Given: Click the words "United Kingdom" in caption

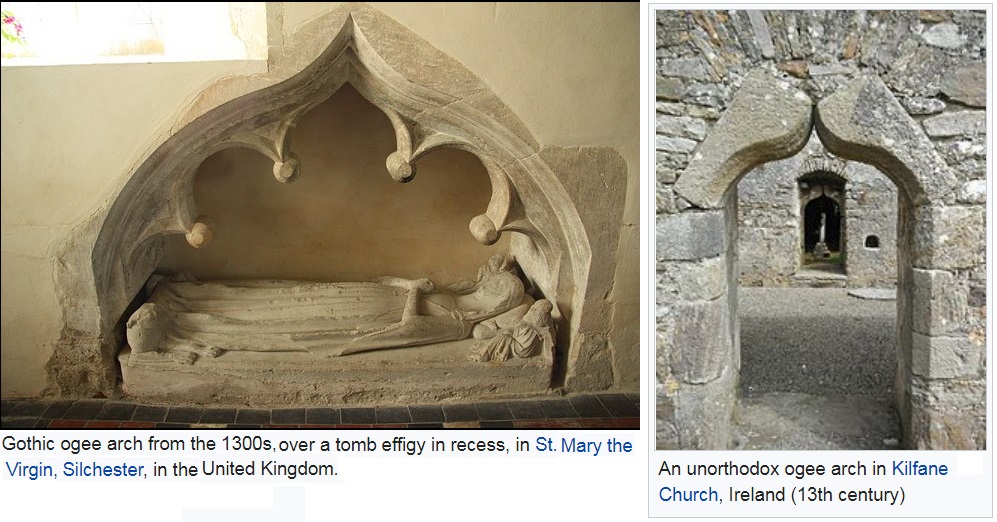Looking at the screenshot, I should 270,469.
